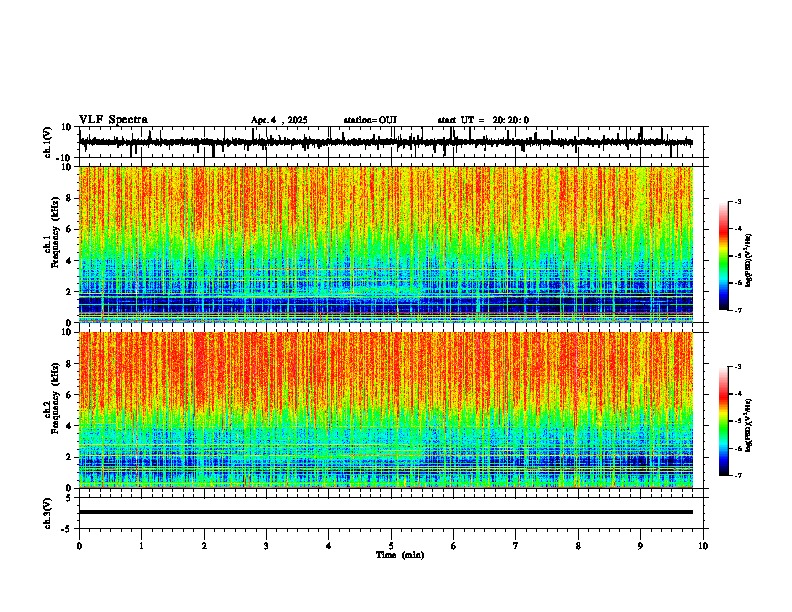Image resolution: width=792 pixels, height=612 pixels.
Task: Click the "6" minute tick on time axis
Action: [454, 546]
